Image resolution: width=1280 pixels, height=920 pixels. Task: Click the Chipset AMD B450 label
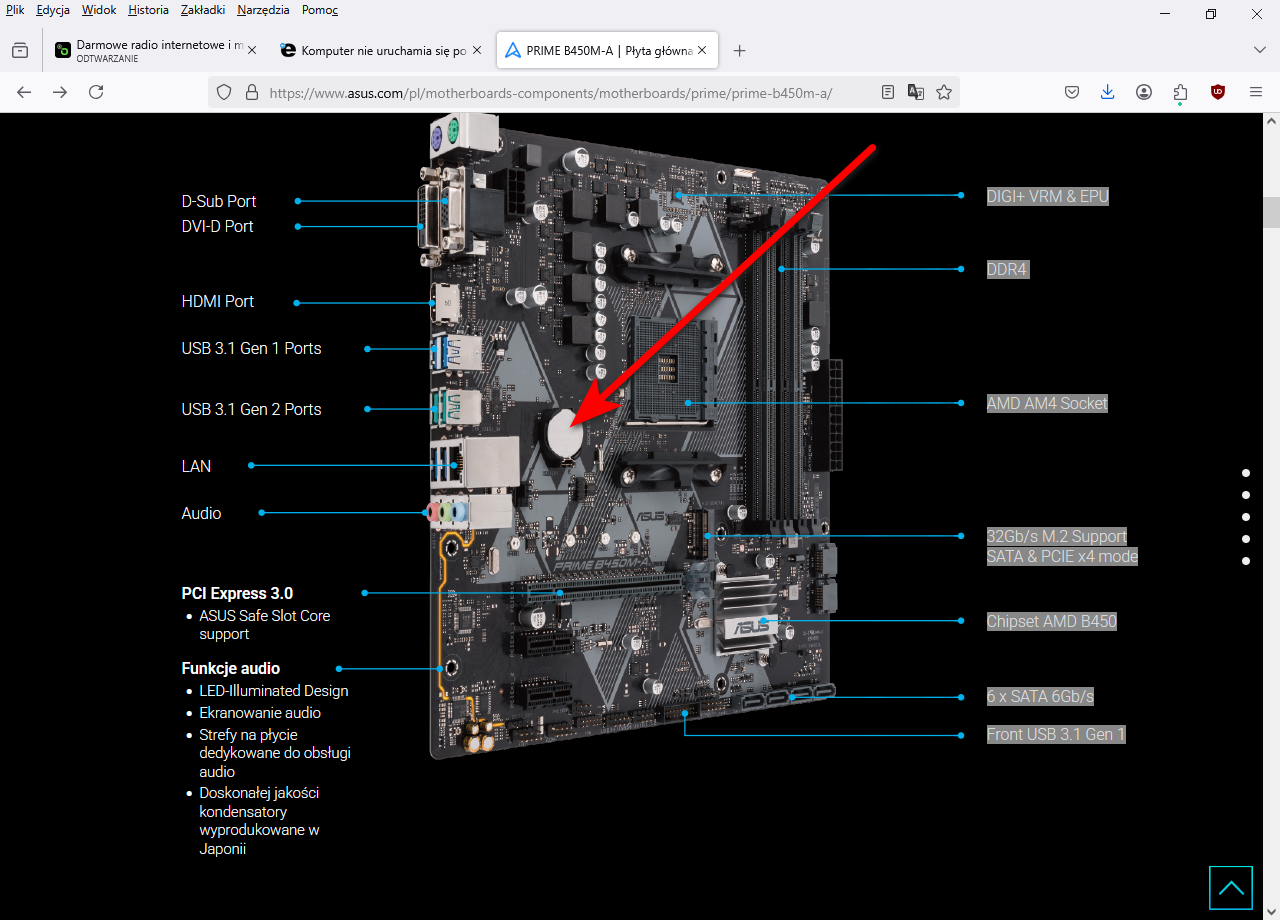coord(1052,621)
